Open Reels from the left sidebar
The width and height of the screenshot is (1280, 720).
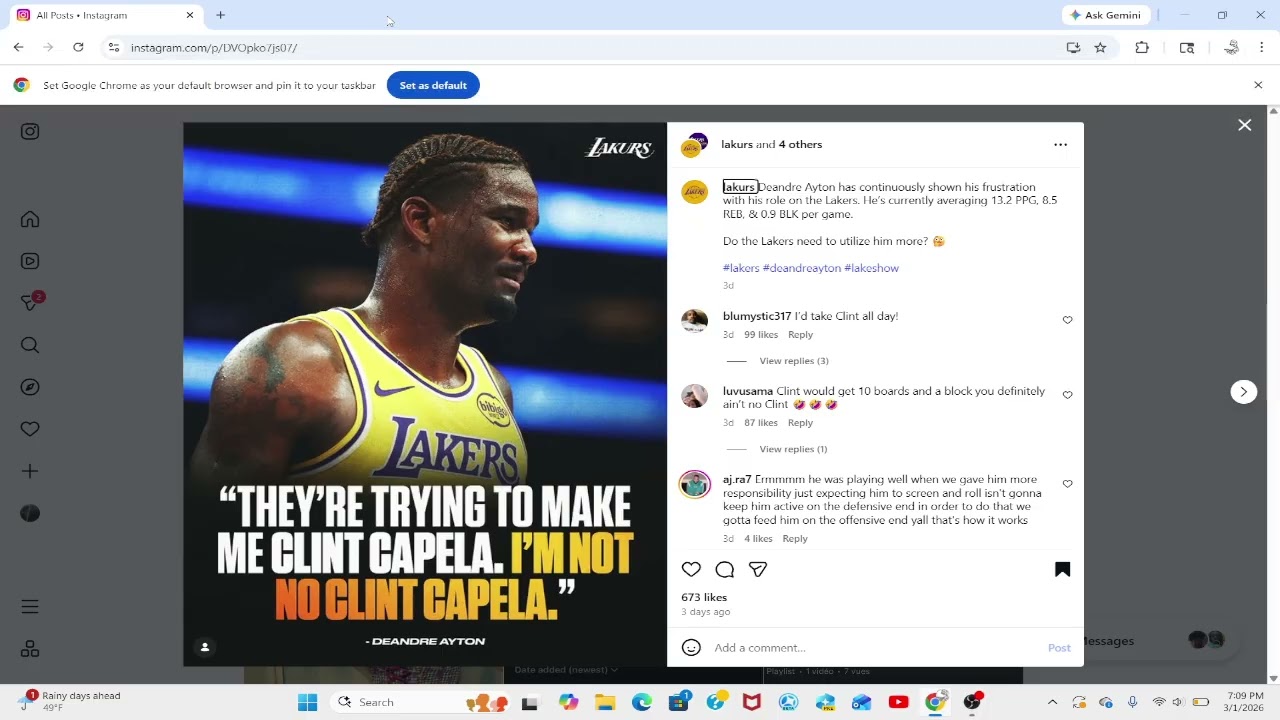[x=30, y=261]
